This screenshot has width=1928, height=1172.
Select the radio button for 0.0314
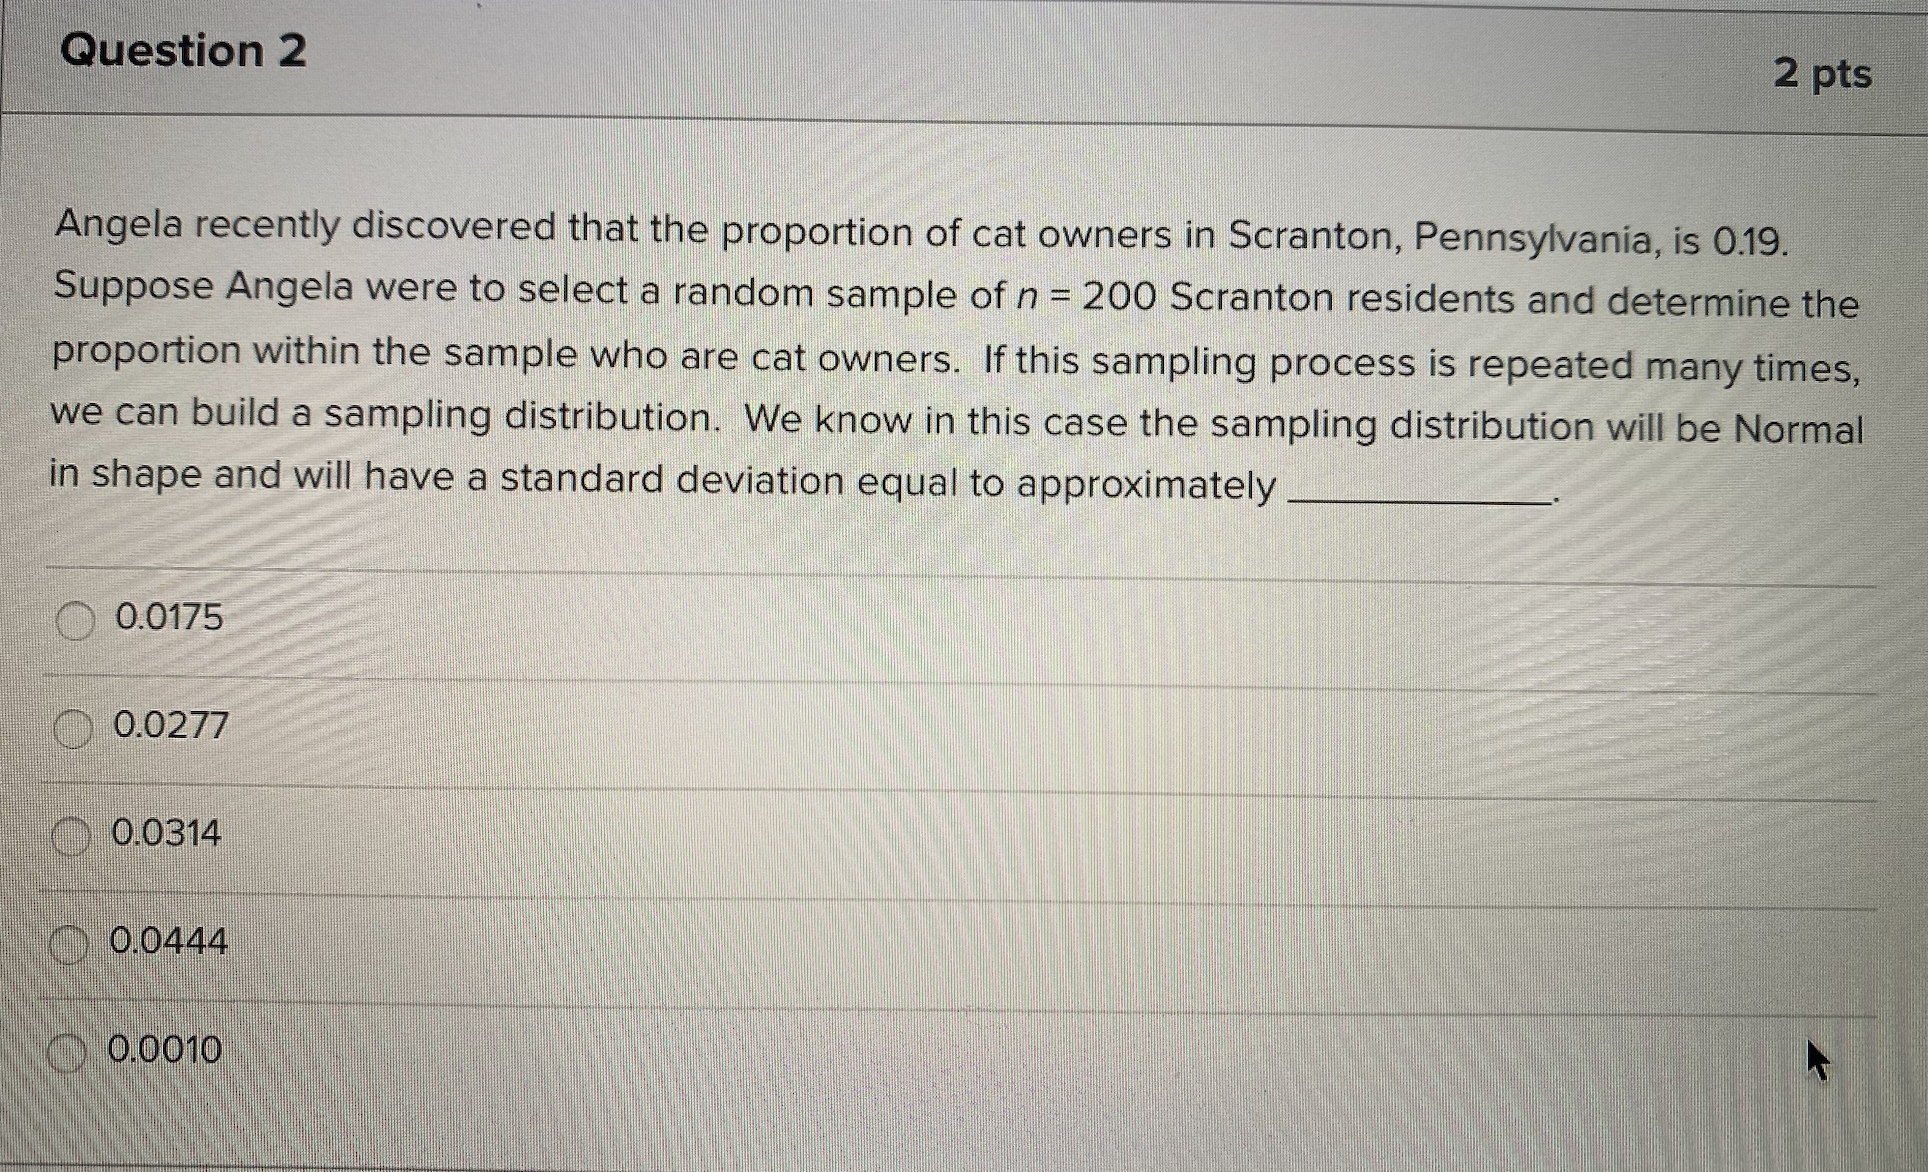pos(70,835)
